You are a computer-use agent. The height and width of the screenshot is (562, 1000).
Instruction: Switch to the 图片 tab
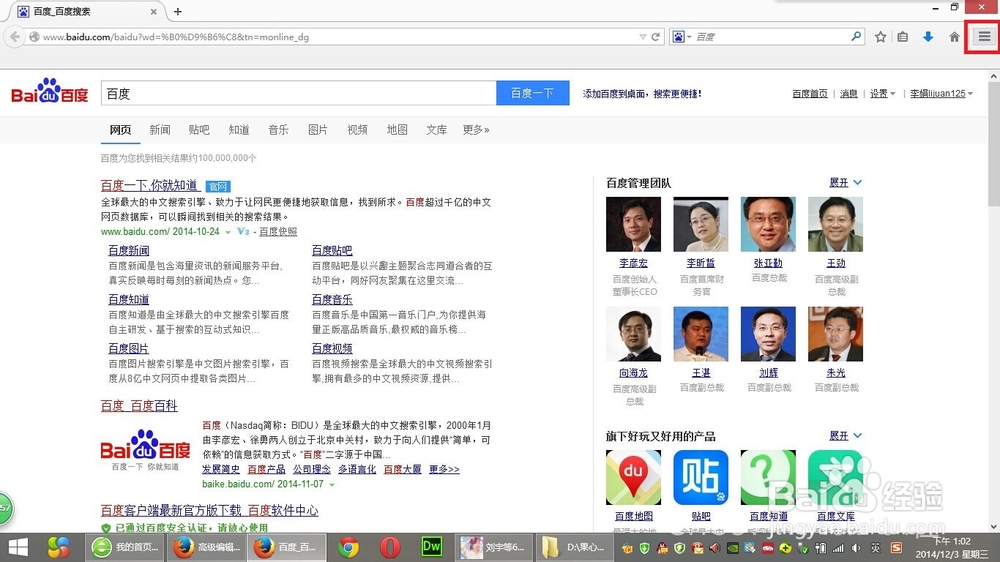[x=318, y=130]
